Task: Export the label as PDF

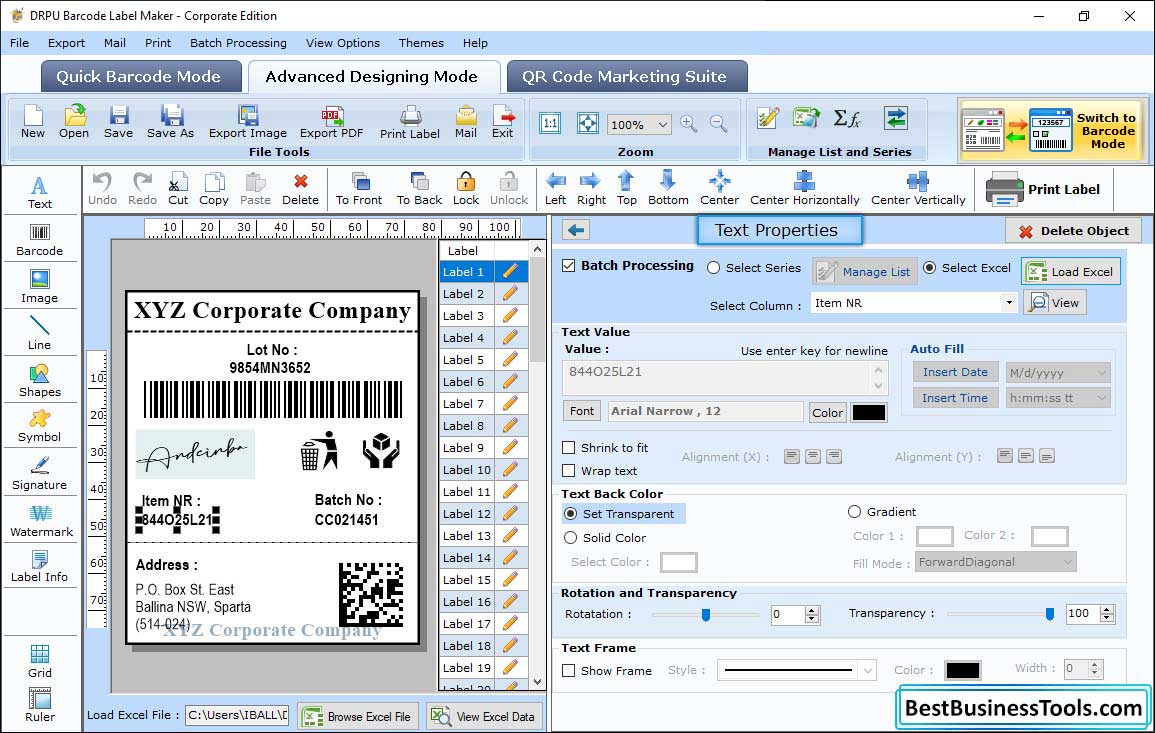Action: tap(331, 122)
